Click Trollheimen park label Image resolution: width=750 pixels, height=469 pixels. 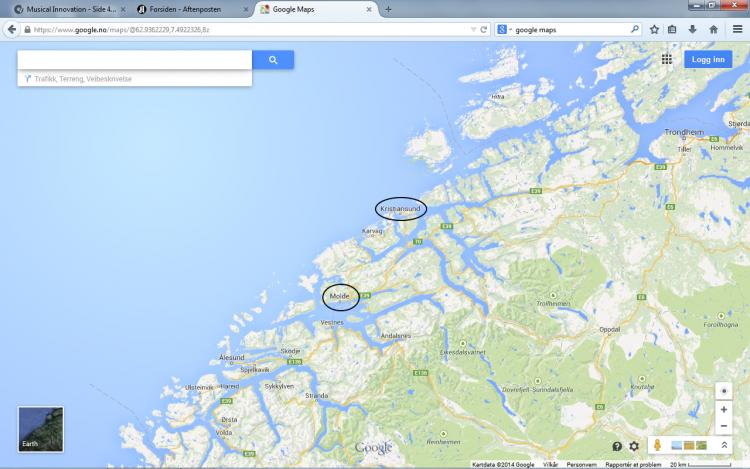point(553,304)
